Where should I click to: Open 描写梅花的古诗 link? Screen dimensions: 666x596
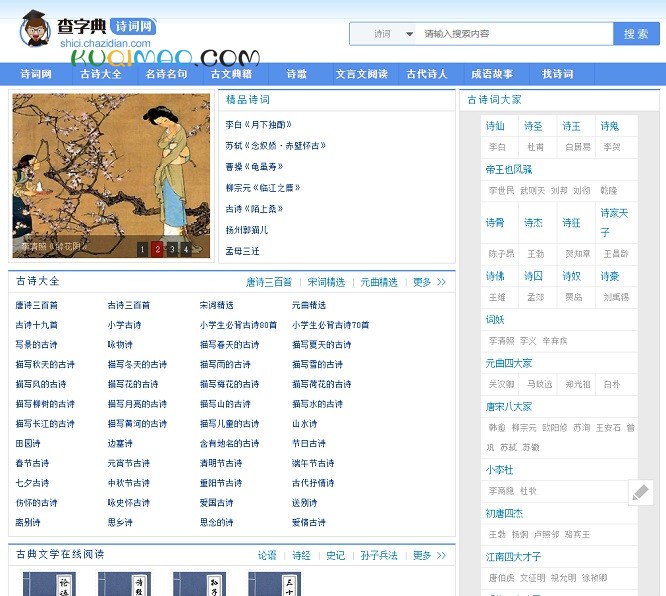coord(229,384)
